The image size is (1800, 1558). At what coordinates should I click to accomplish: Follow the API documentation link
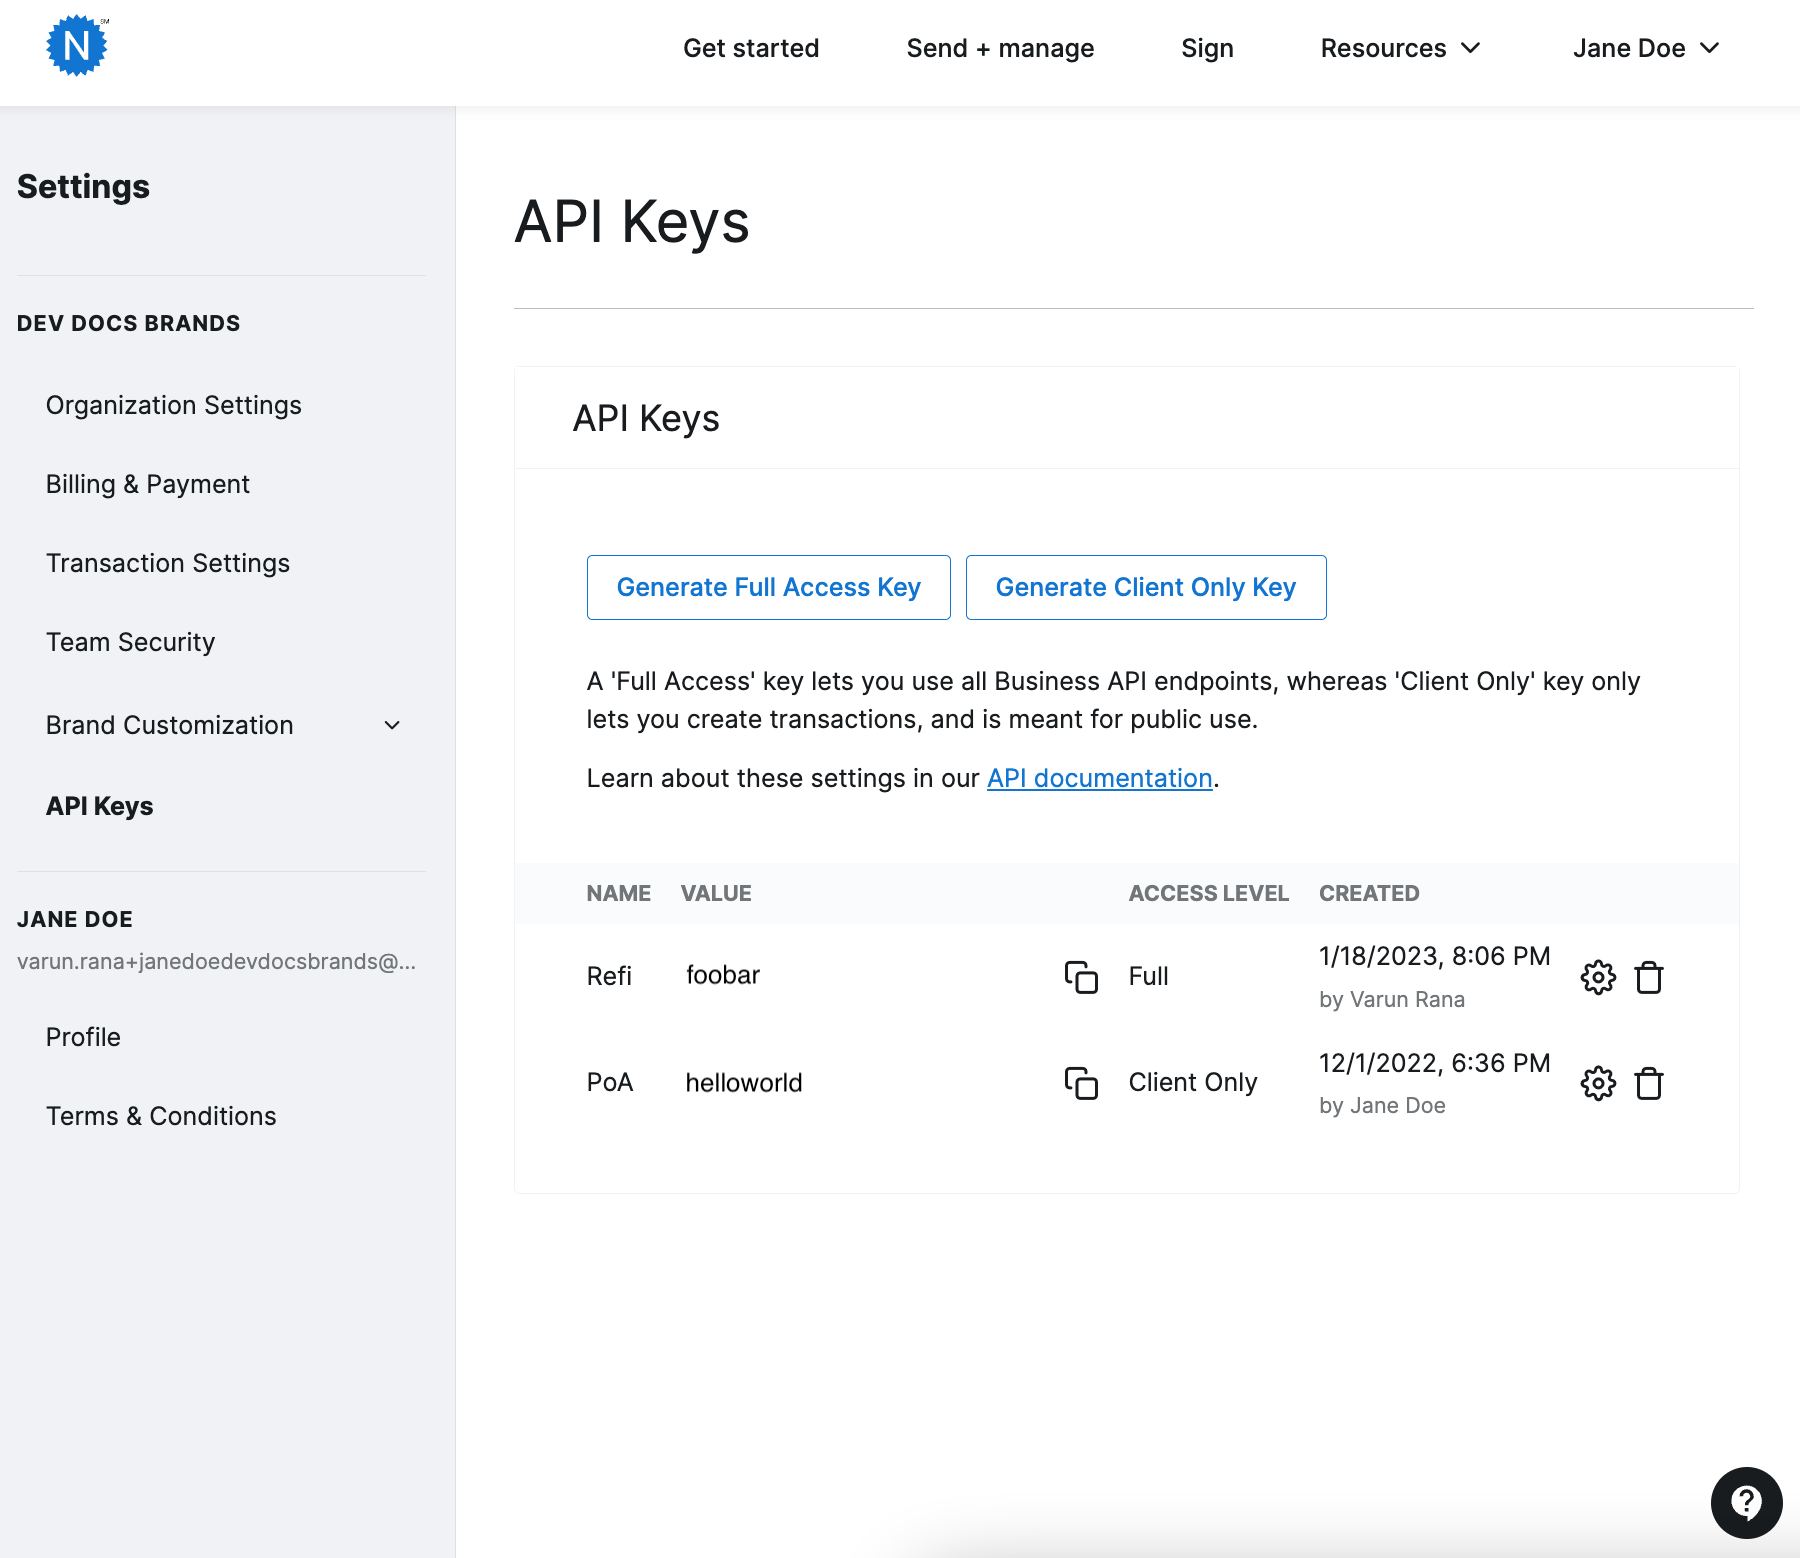(1100, 778)
